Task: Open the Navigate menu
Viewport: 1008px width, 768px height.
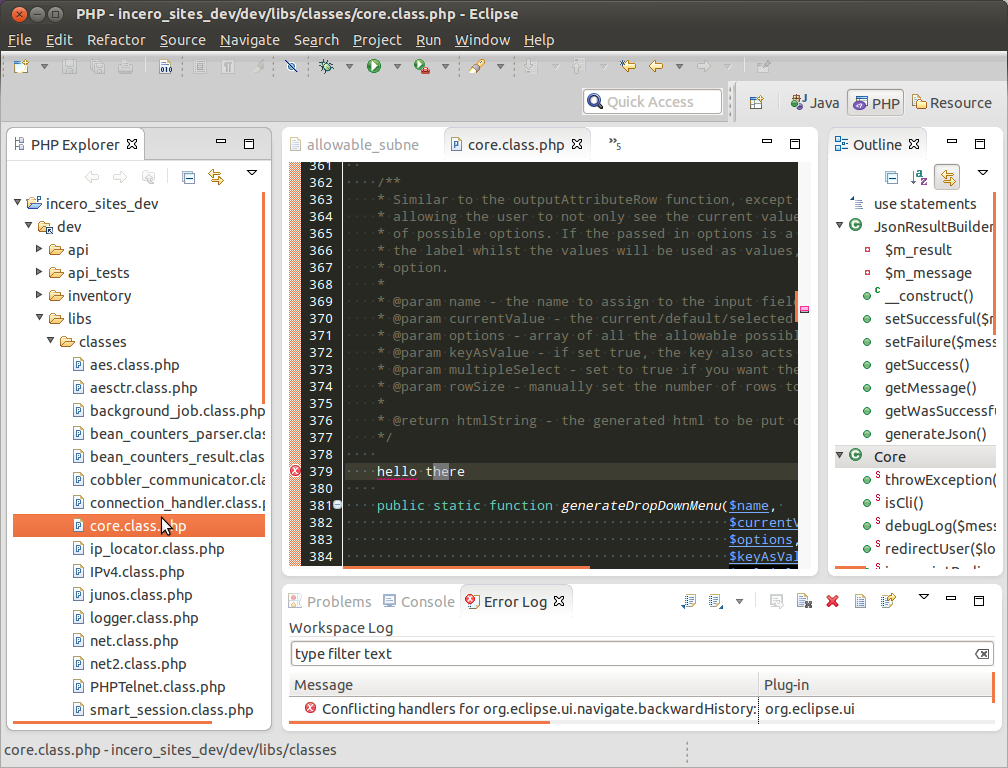Action: point(249,40)
